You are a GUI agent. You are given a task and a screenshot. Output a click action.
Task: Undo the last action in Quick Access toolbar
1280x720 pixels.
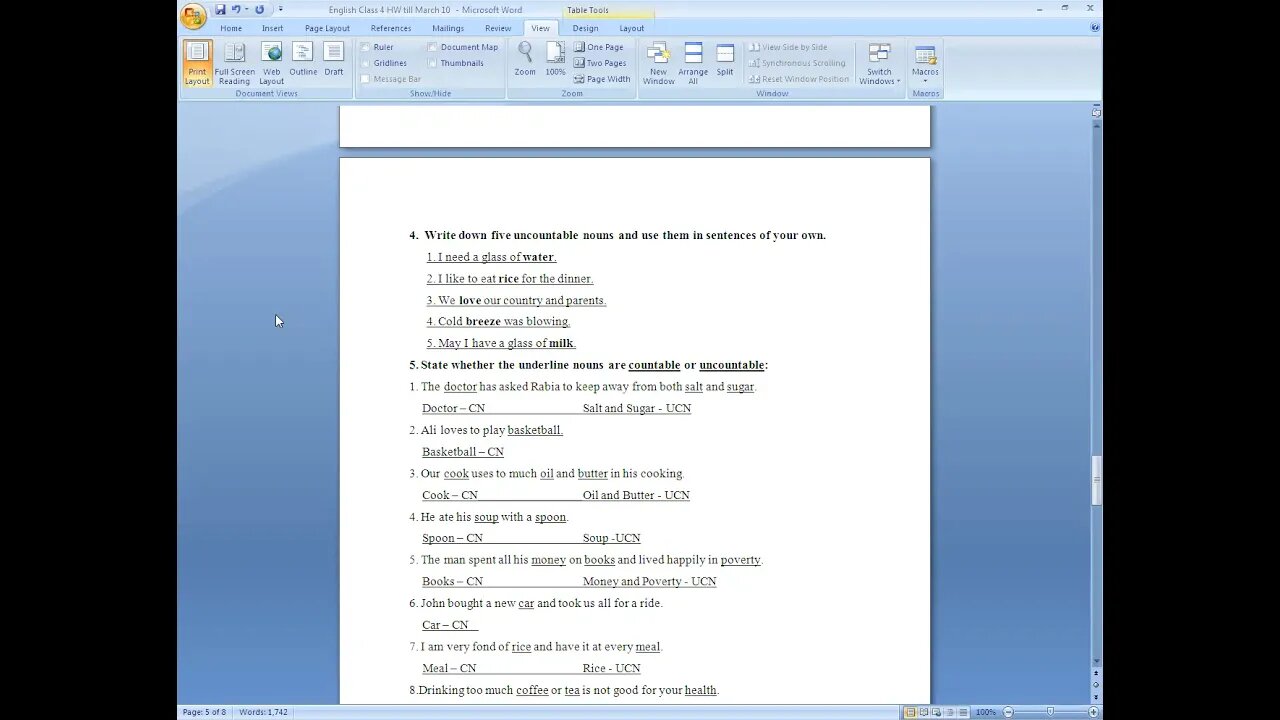(236, 10)
